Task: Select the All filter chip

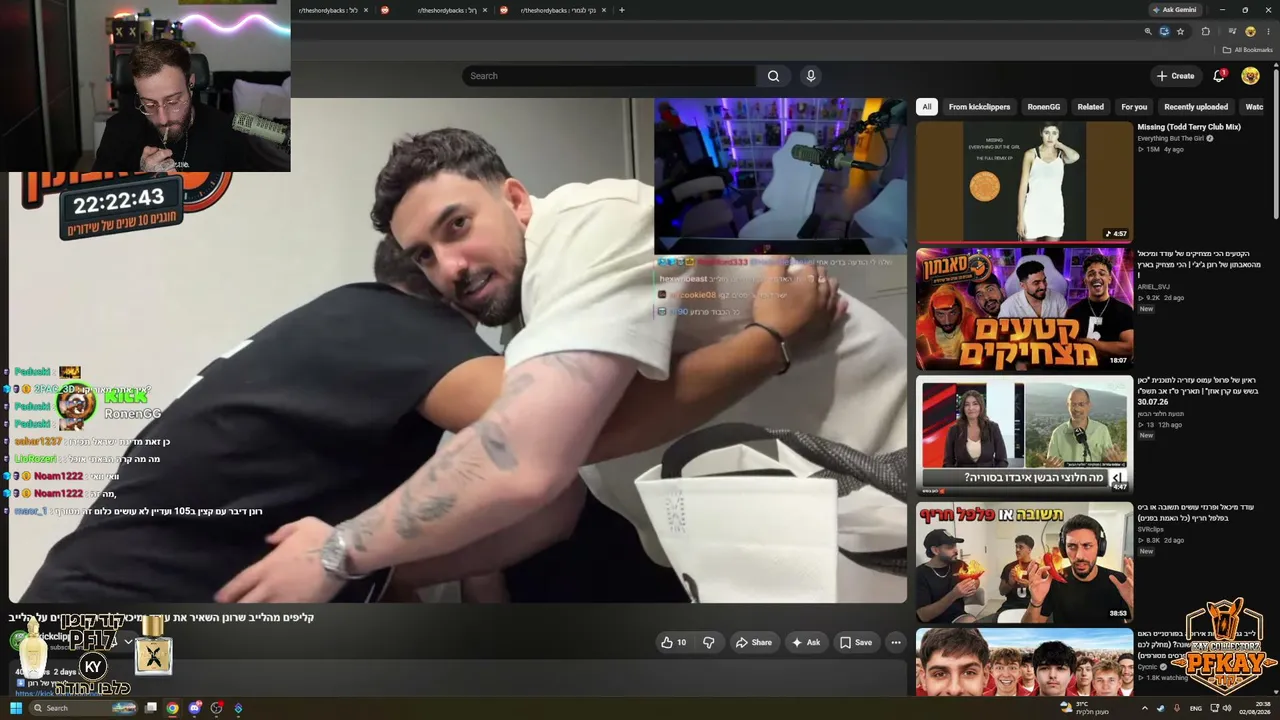Action: 927,107
